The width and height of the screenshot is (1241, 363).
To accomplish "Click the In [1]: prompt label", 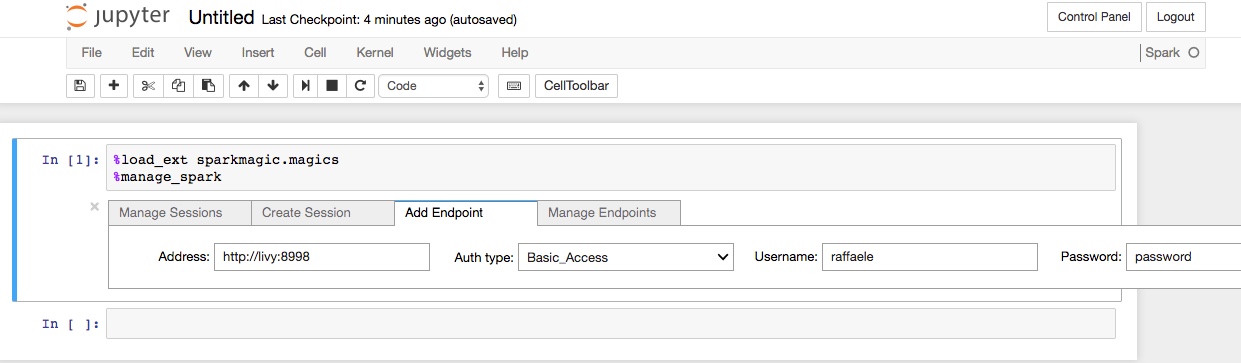I will point(70,160).
